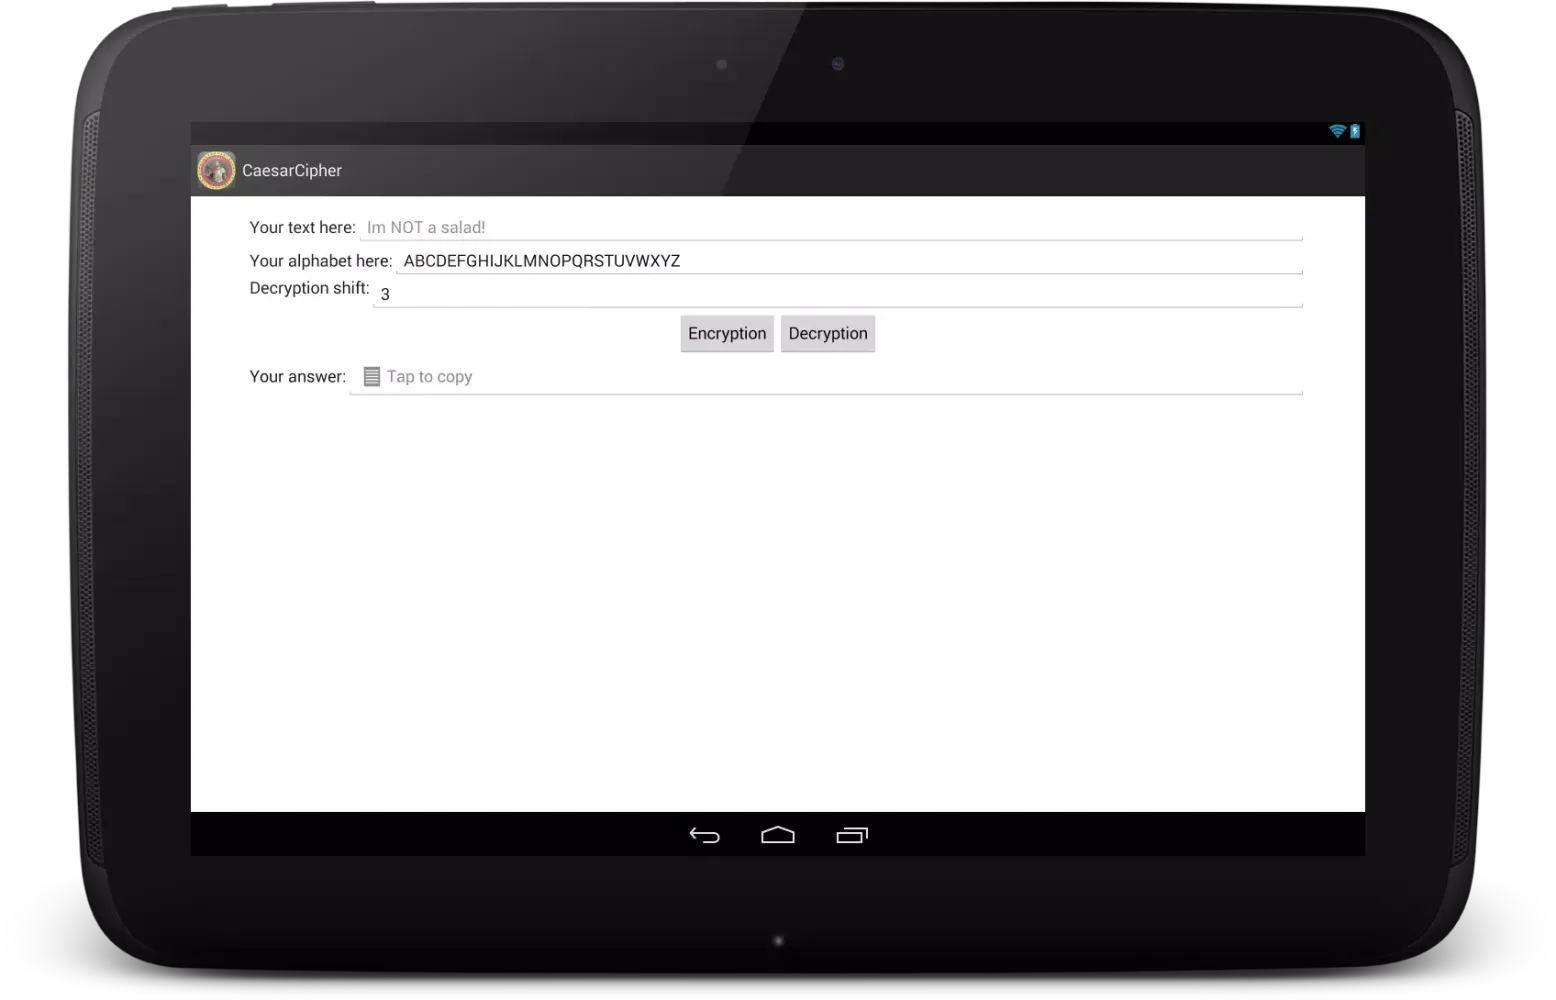Tap the 'Your alphabet here:' label
1556x1000 pixels.
point(320,261)
